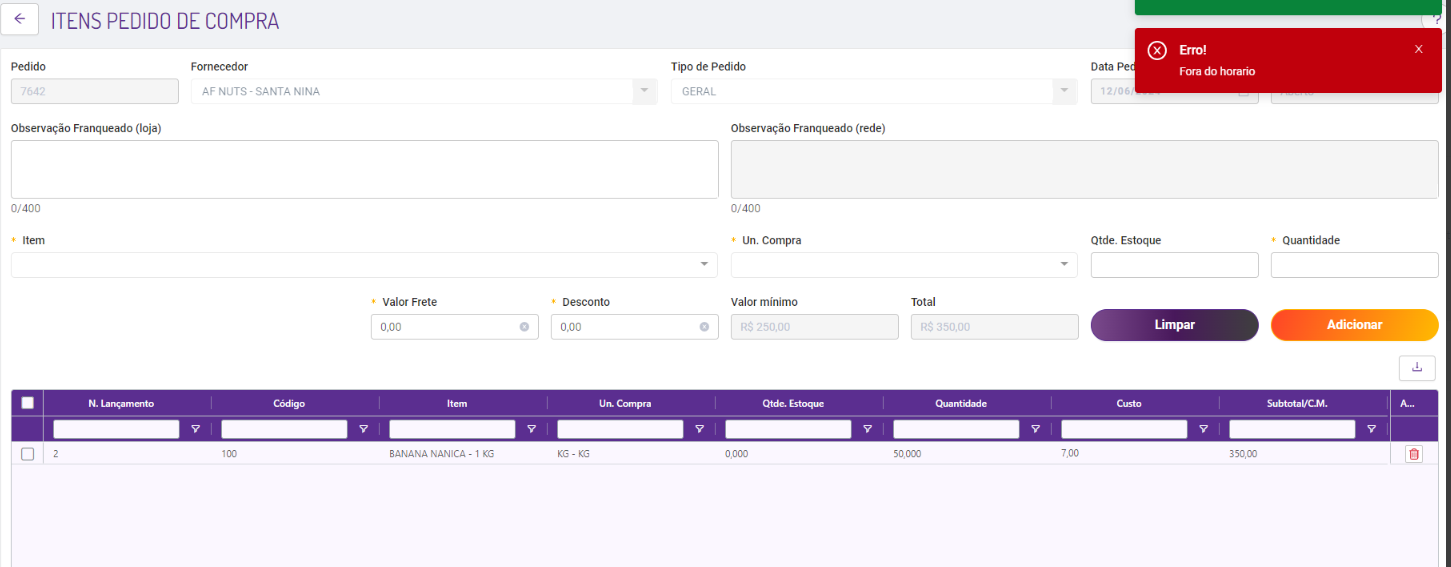The width and height of the screenshot is (1451, 567).
Task: Clear the Valor Frete field with the x icon
Action: (x=524, y=327)
